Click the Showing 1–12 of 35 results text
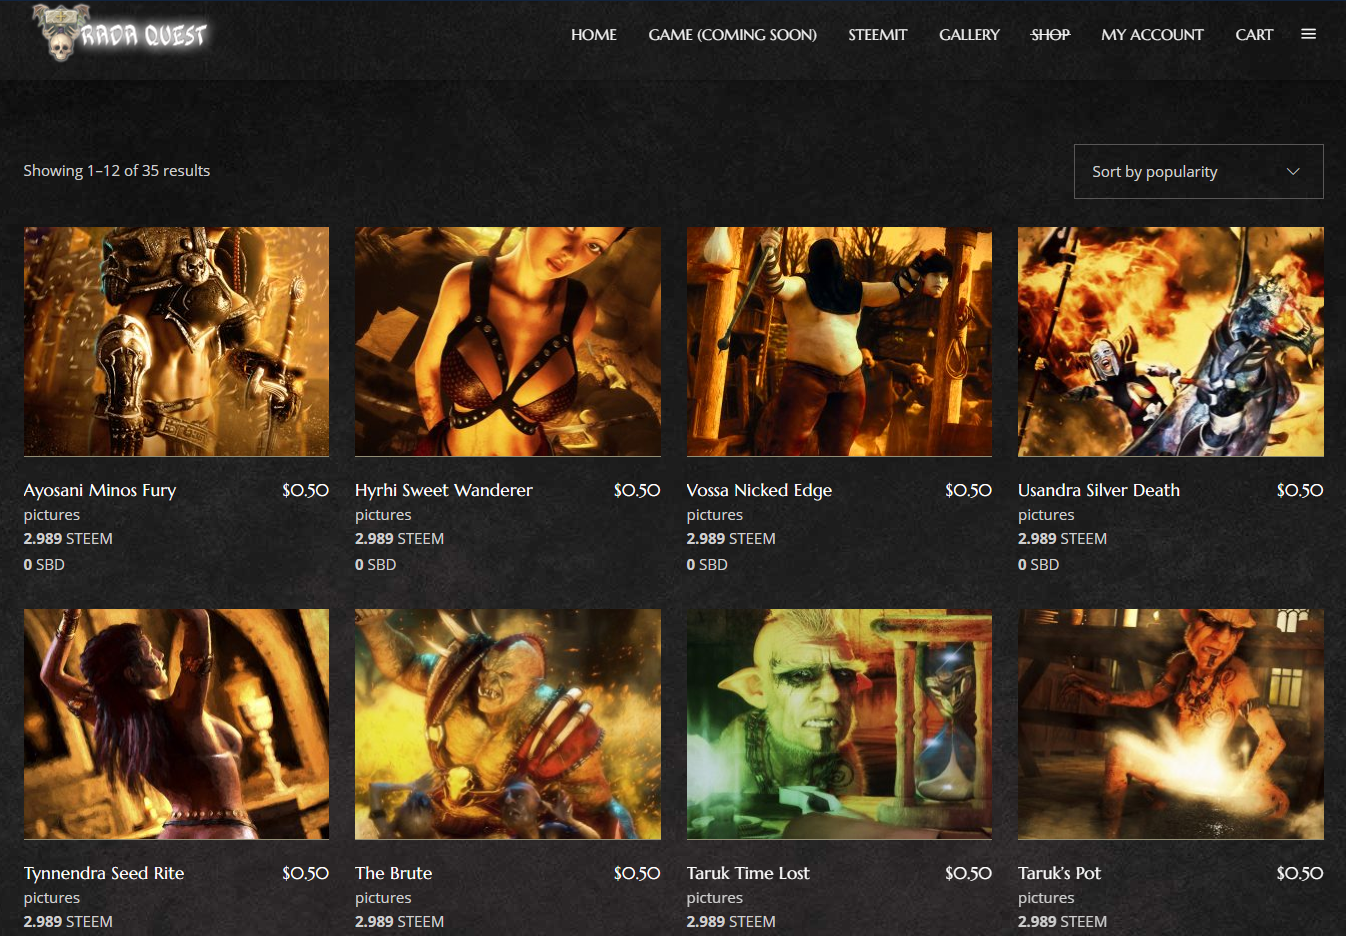Screen dimensions: 1346x936 pyautogui.click(x=117, y=171)
